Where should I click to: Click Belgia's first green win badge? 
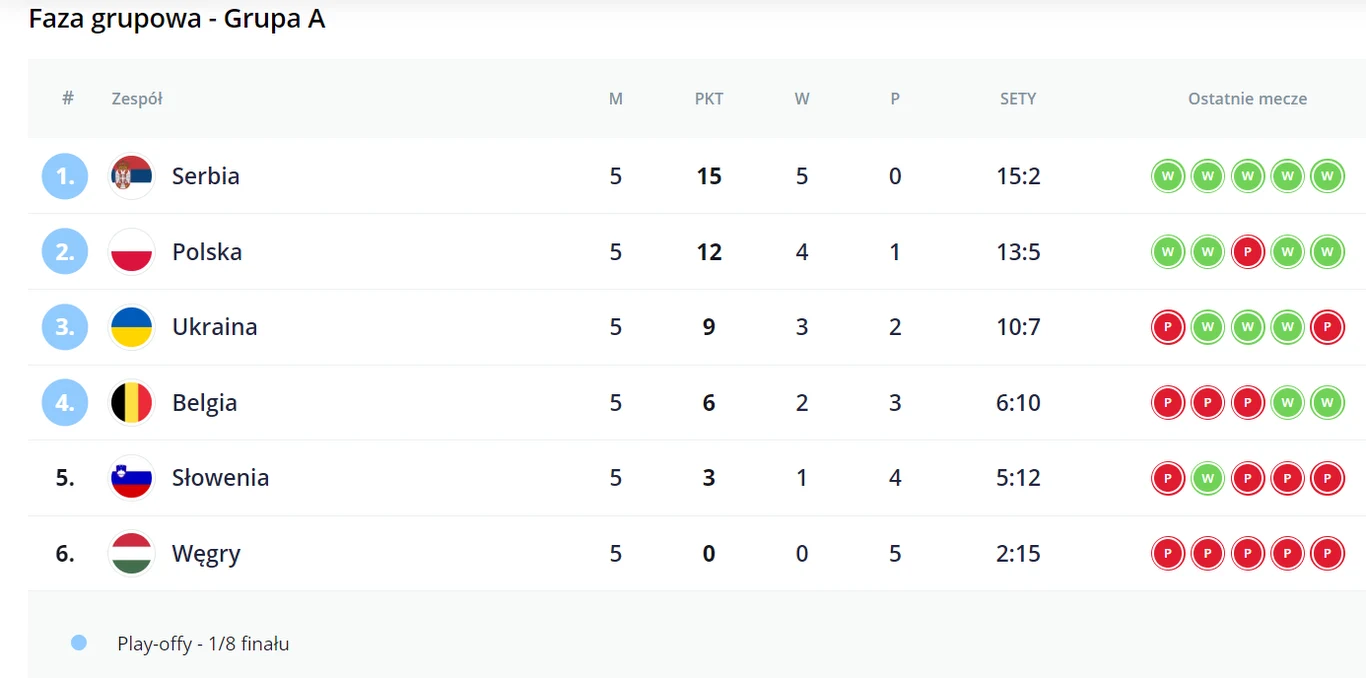tap(1287, 403)
